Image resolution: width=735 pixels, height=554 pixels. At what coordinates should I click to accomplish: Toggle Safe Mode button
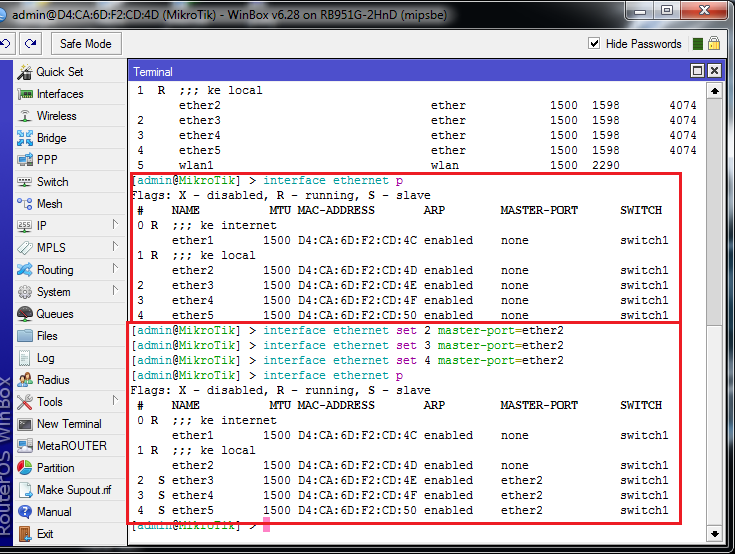point(86,44)
